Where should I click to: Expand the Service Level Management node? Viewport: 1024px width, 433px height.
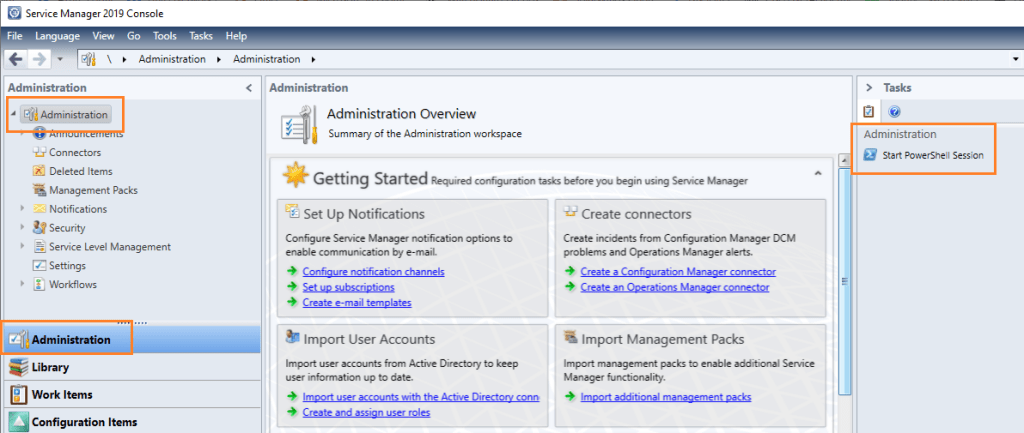[x=23, y=247]
